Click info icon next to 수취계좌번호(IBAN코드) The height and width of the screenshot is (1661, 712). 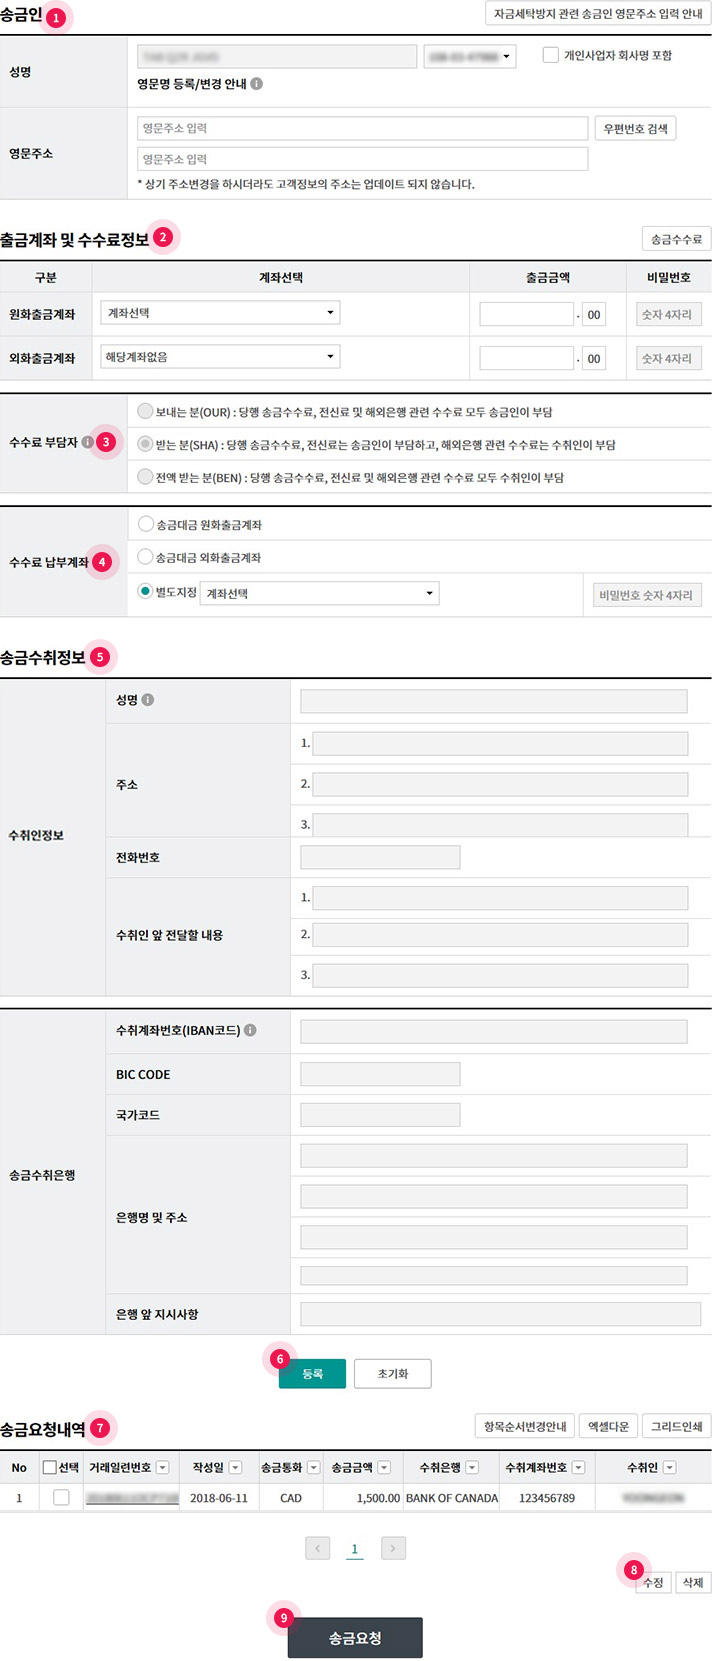click(250, 1030)
